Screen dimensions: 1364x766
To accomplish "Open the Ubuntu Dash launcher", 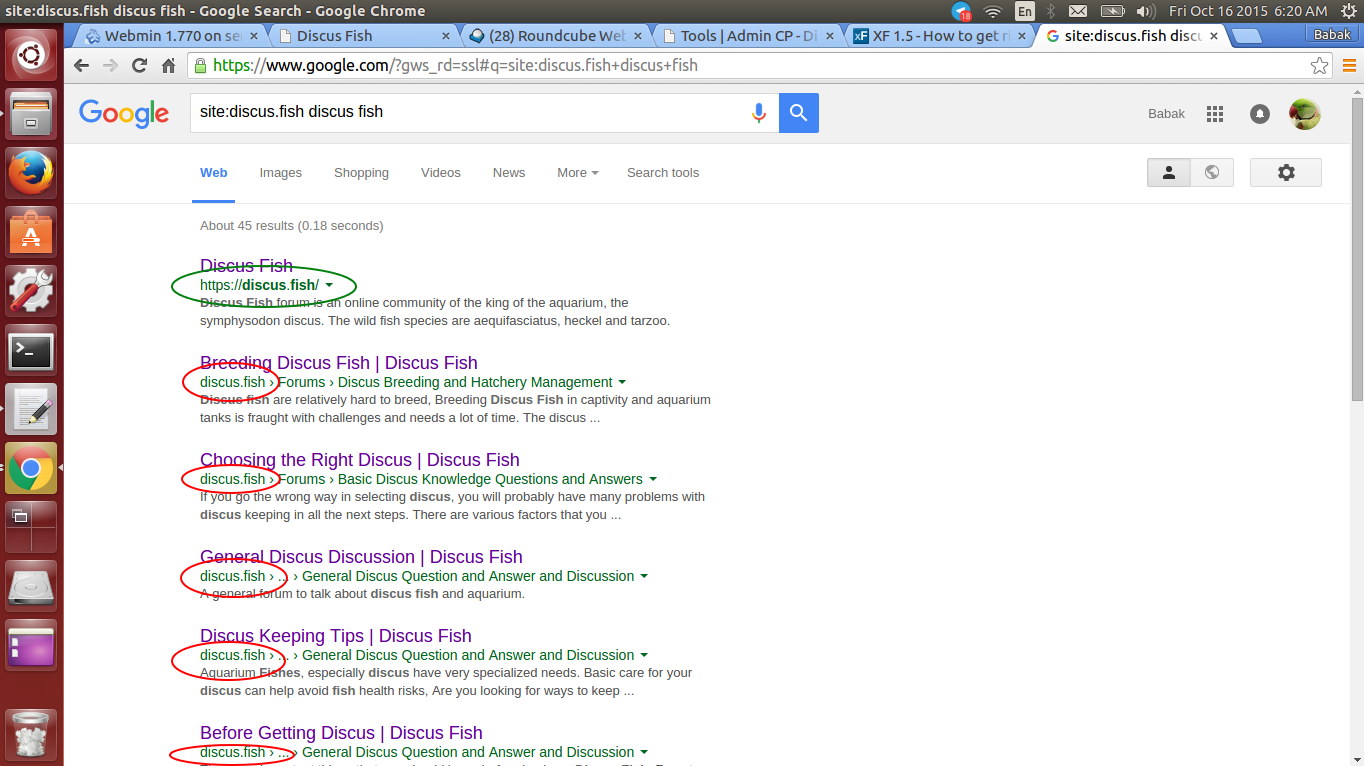I will 31,55.
